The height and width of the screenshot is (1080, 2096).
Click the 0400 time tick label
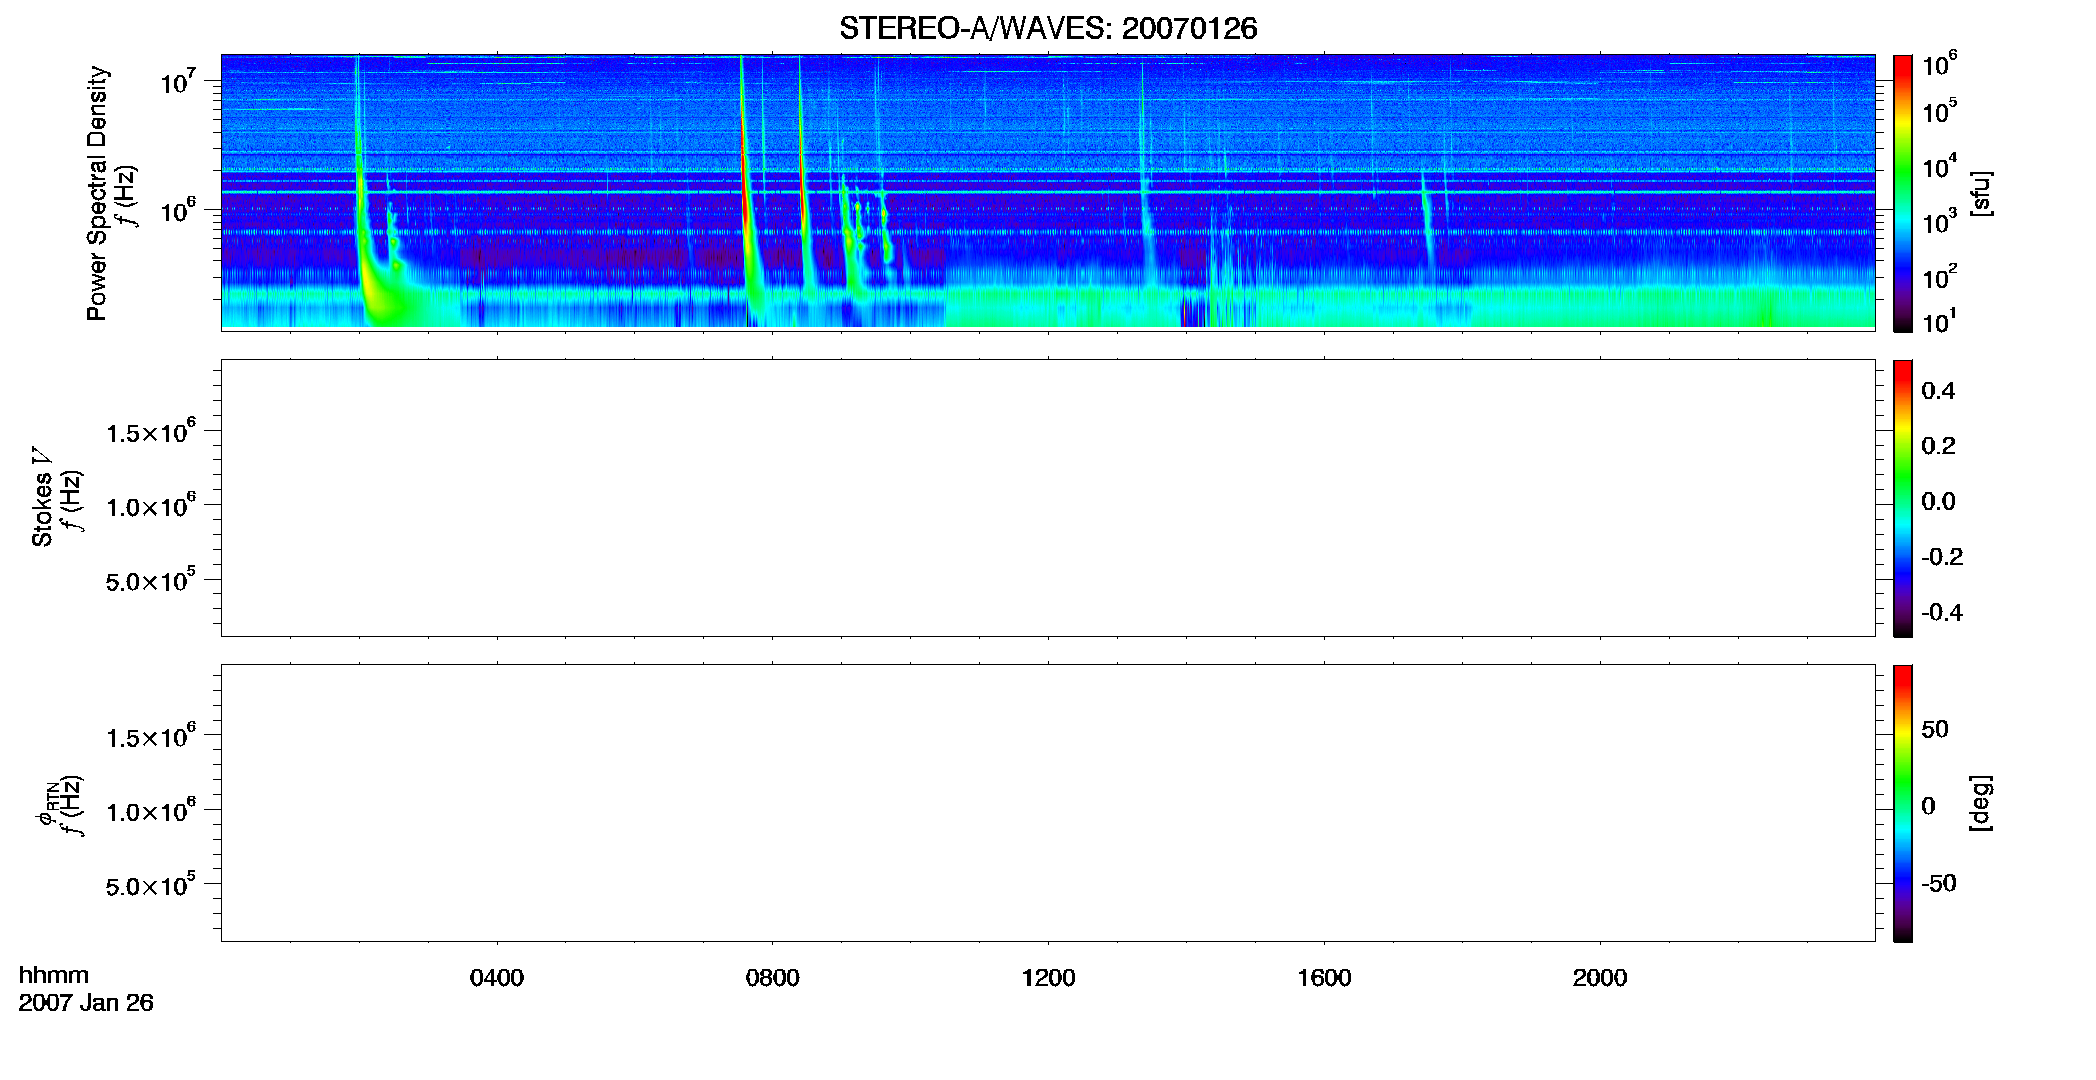click(x=497, y=977)
